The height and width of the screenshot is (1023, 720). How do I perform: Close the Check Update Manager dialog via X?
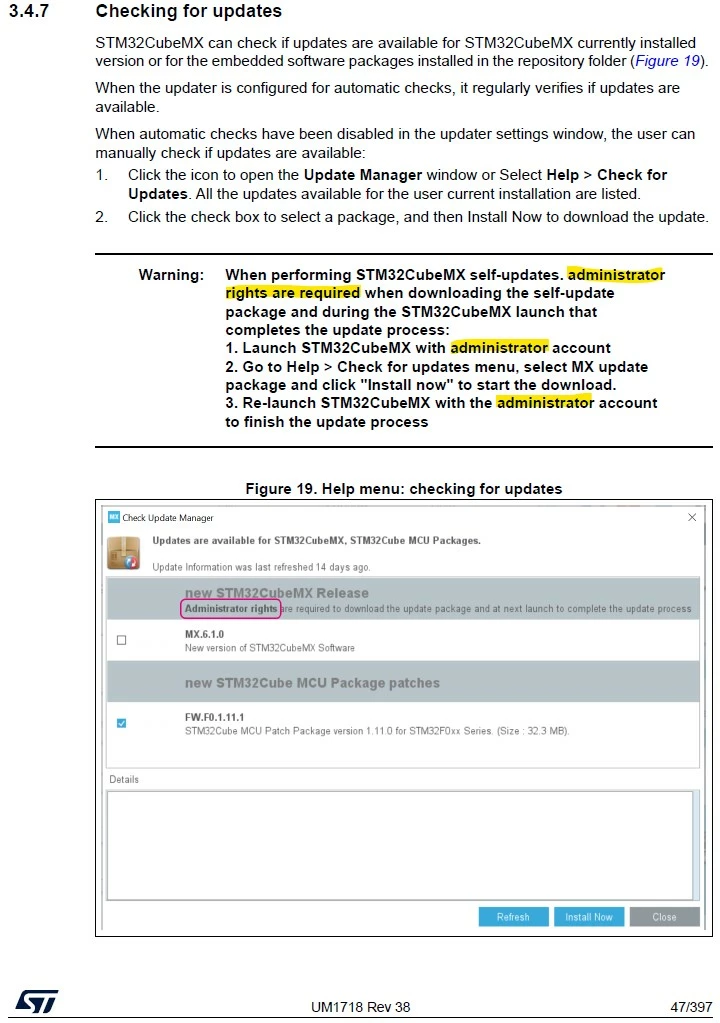[692, 517]
